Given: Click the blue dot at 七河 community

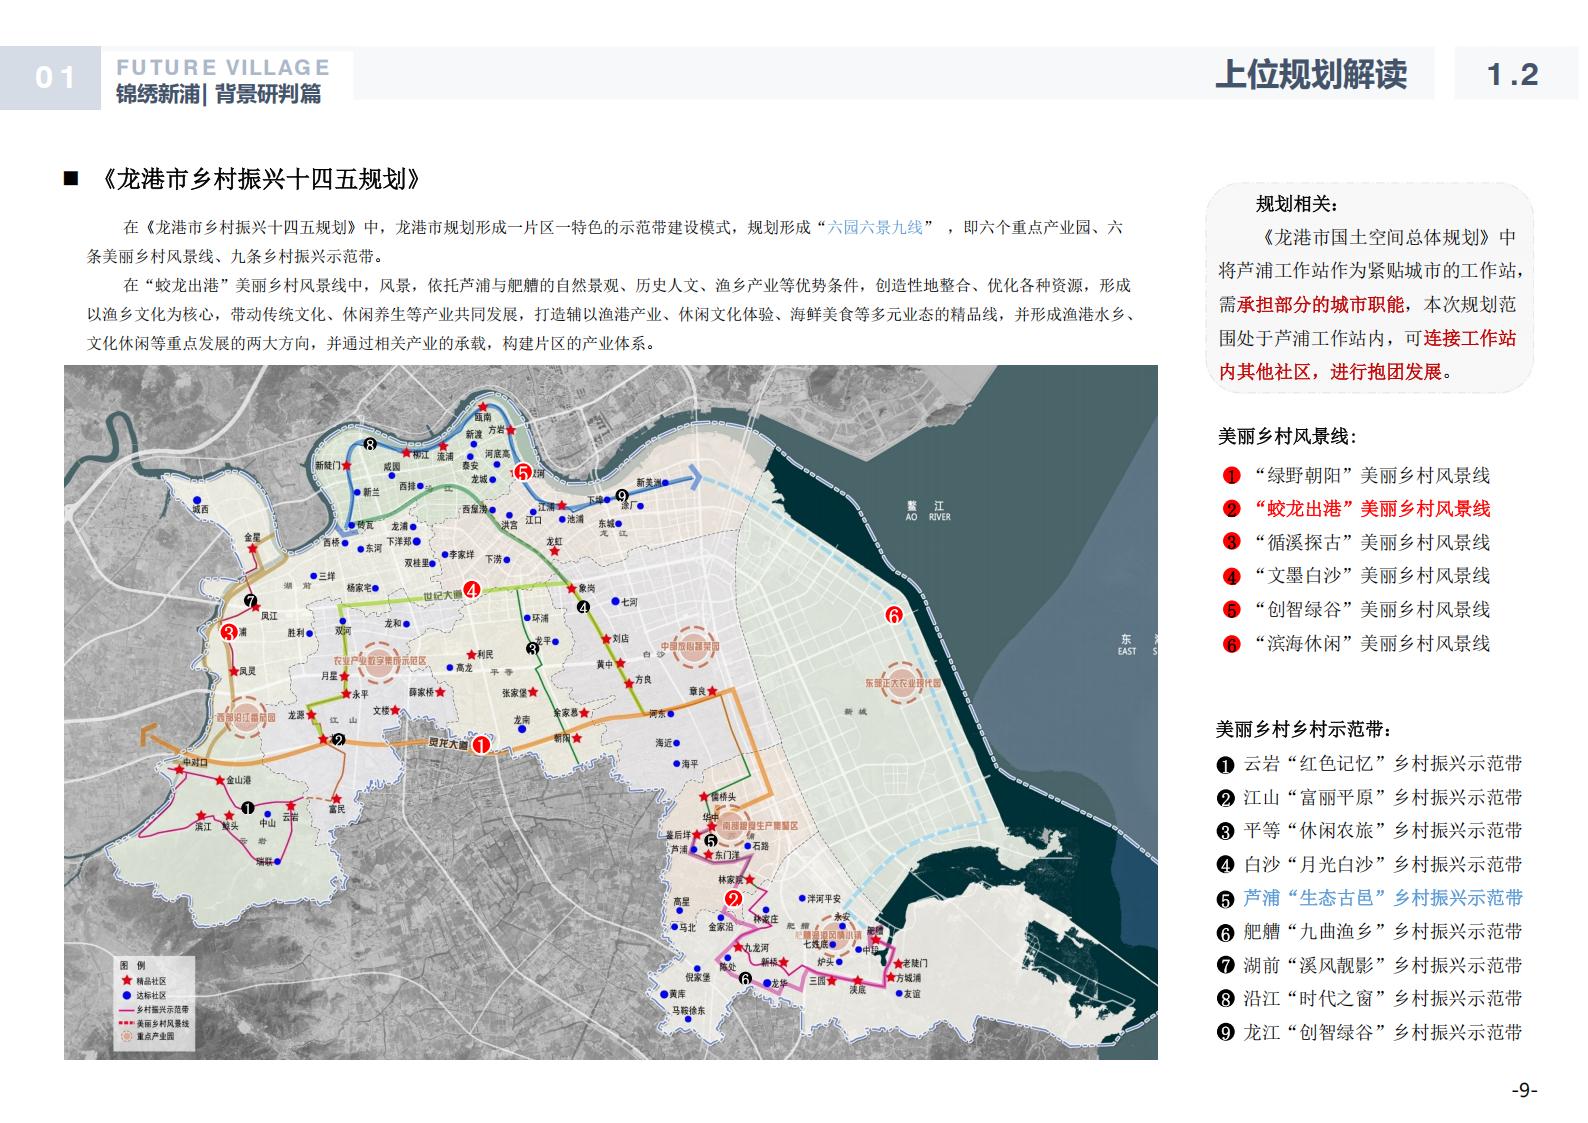Looking at the screenshot, I should [616, 602].
